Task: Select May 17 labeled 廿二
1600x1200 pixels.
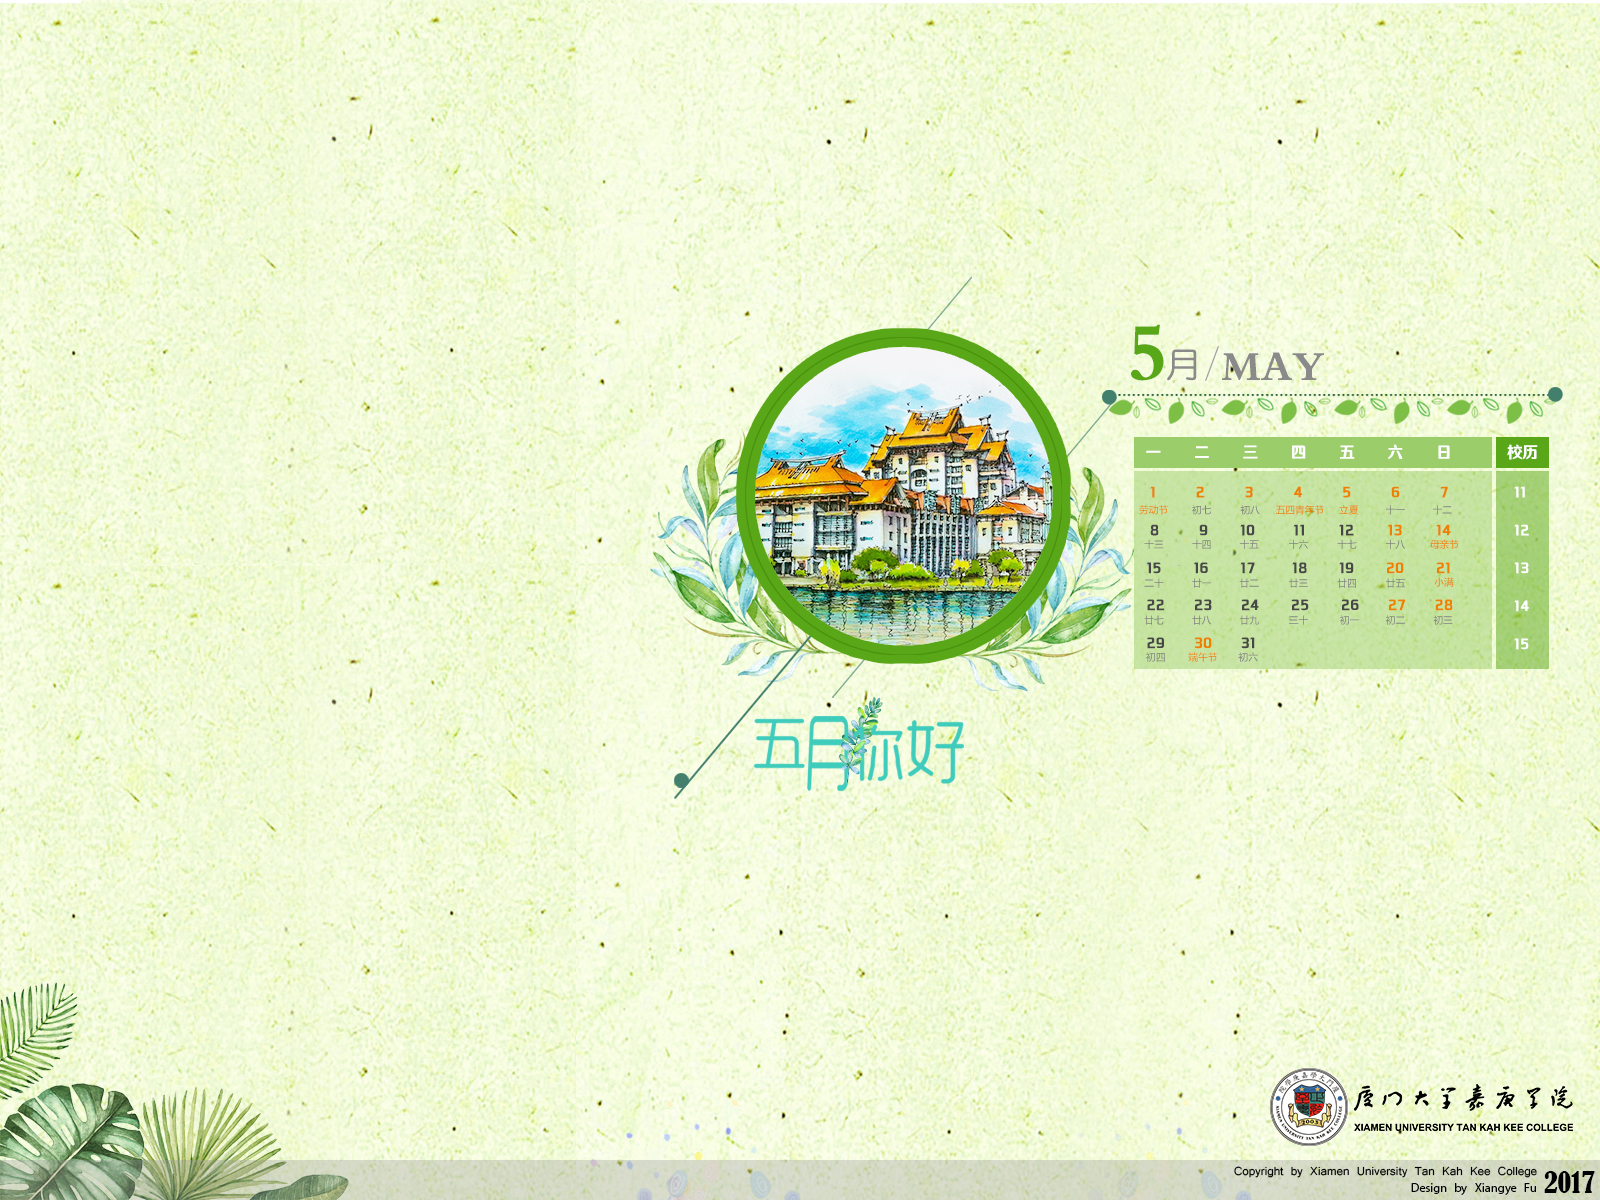Action: (1249, 574)
